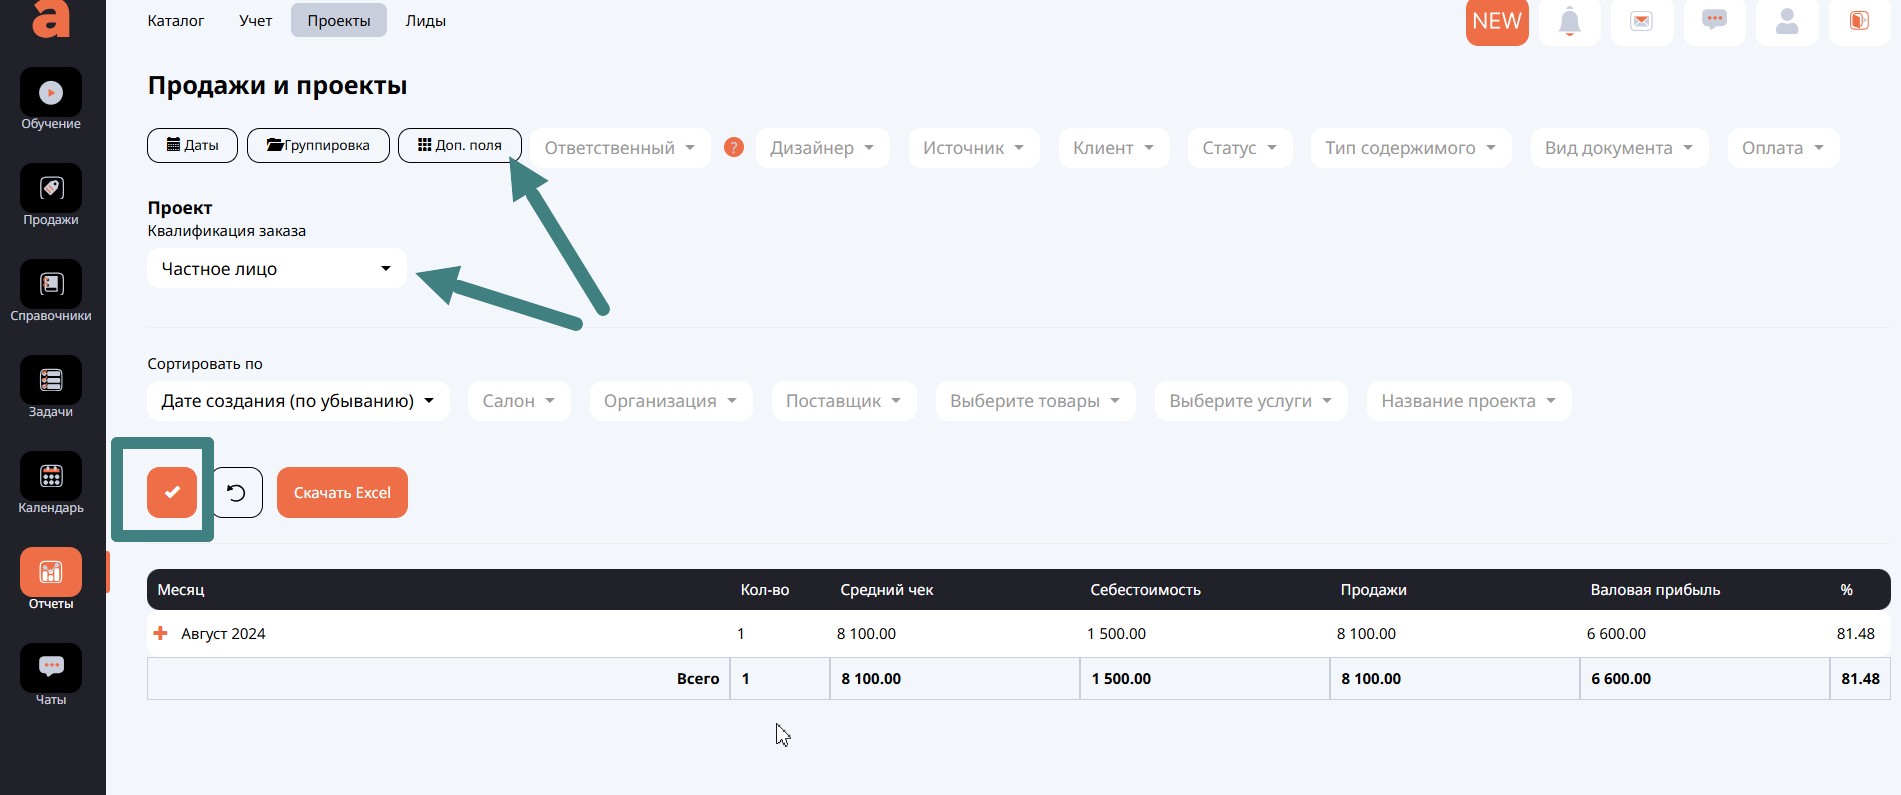Open the Ответственный filter dropdown
Screen dimensions: 1901x795
(619, 148)
